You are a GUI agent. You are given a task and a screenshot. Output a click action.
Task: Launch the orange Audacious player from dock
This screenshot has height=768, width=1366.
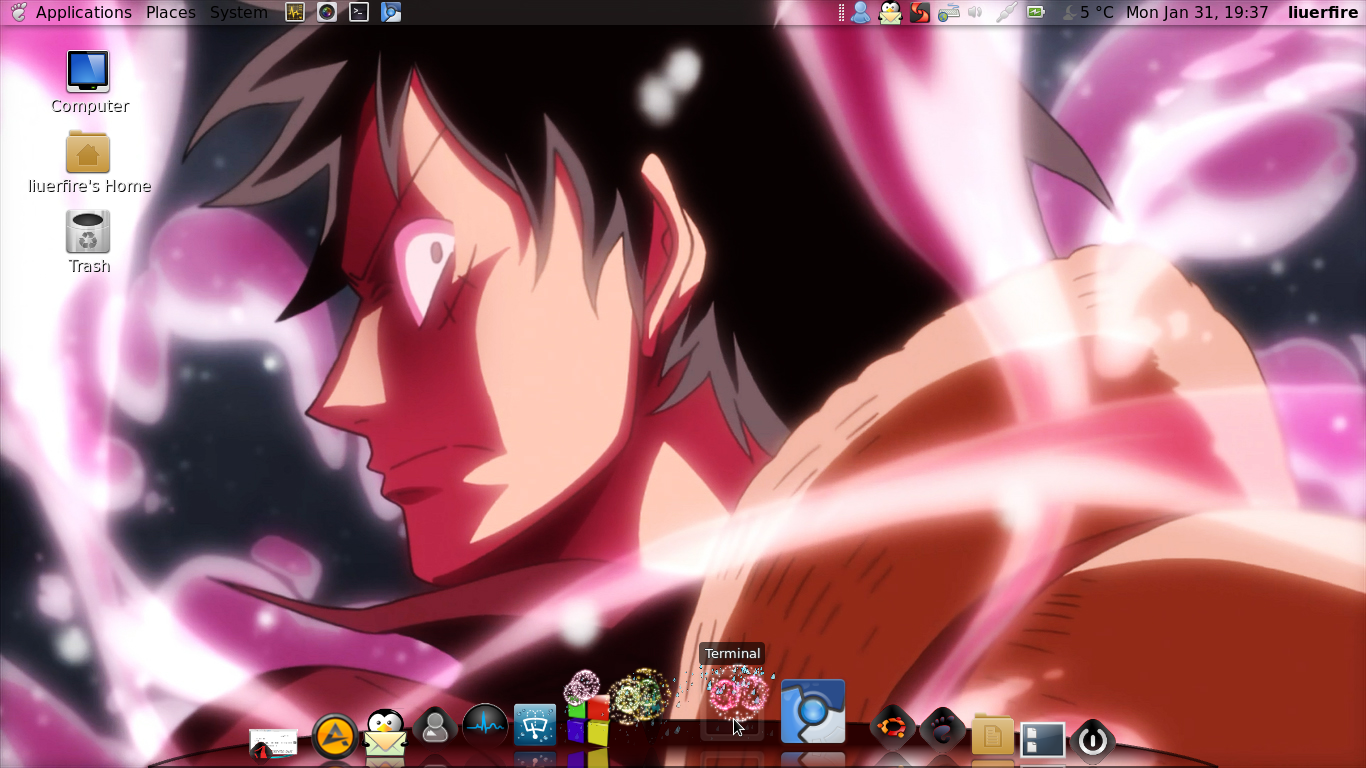[335, 738]
